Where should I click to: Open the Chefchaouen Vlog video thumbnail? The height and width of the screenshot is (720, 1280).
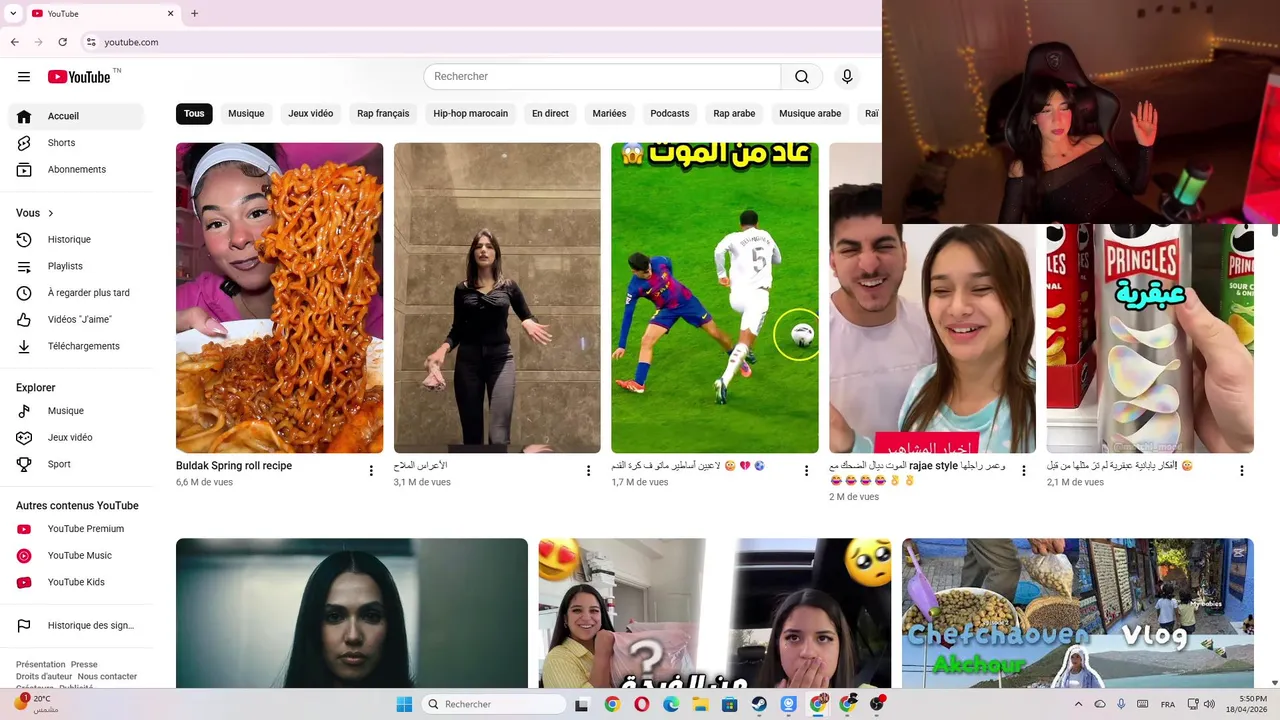click(1078, 613)
